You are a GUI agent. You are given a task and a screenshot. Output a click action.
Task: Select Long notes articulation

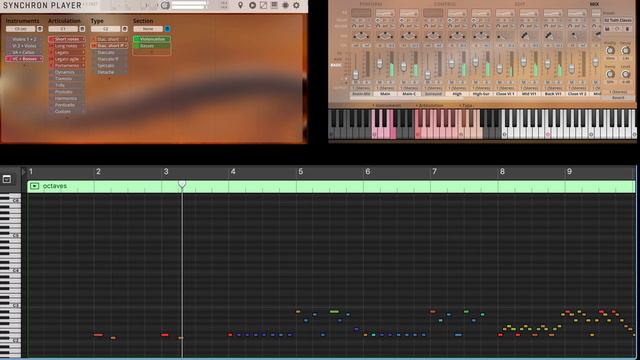[x=67, y=46]
